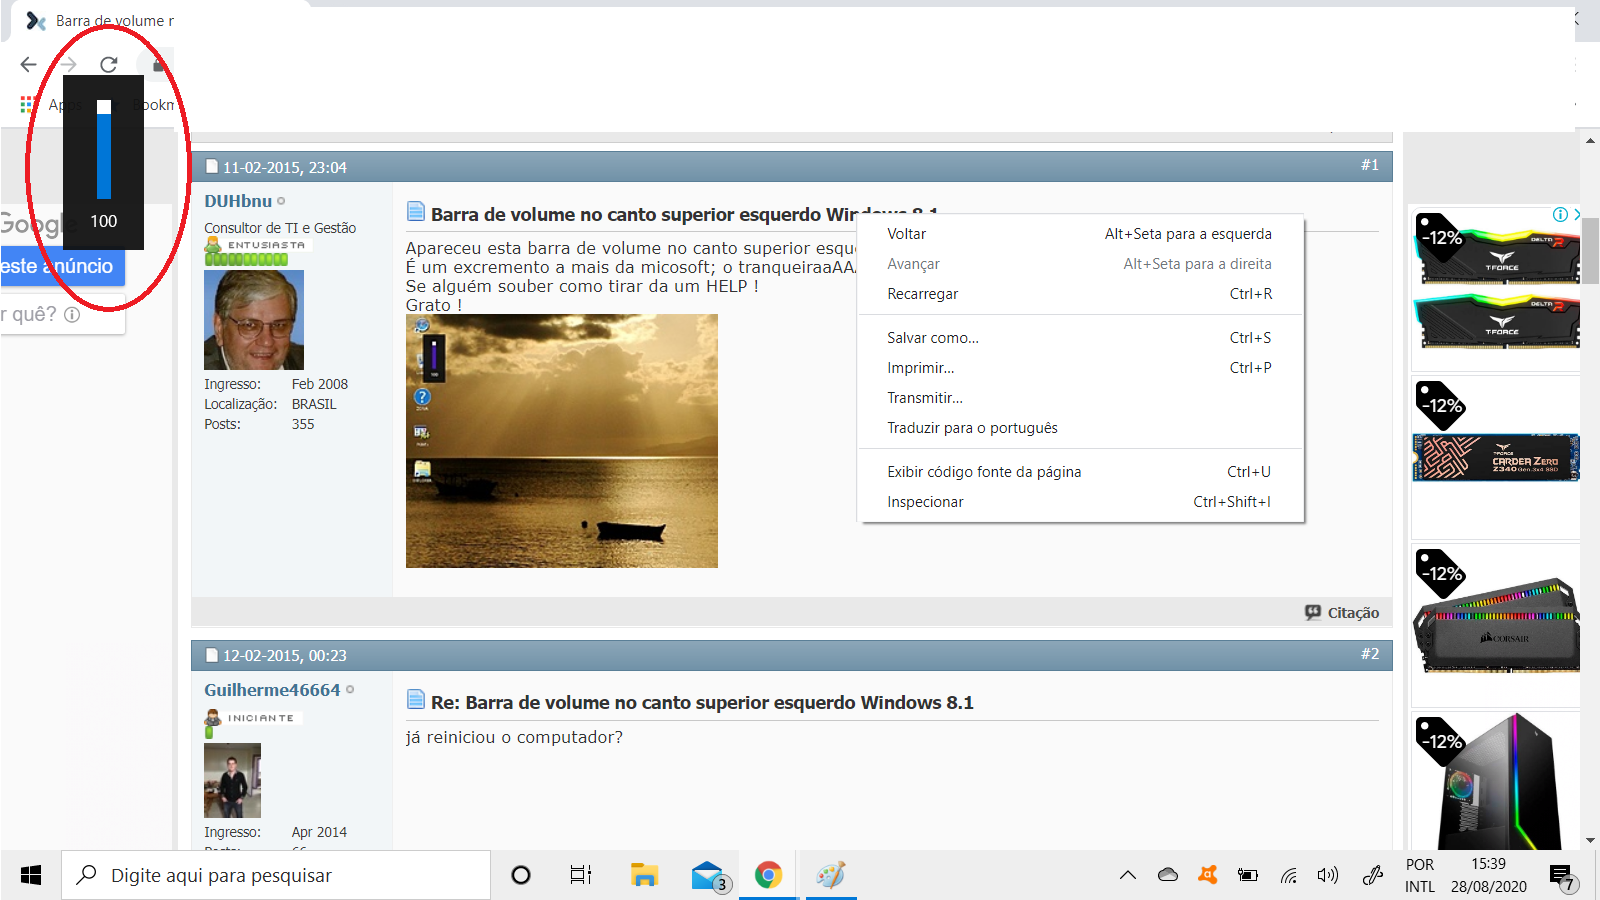Viewport: 1600px width, 900px height.
Task: Click the OneDrive cloud tray icon
Action: [1168, 875]
